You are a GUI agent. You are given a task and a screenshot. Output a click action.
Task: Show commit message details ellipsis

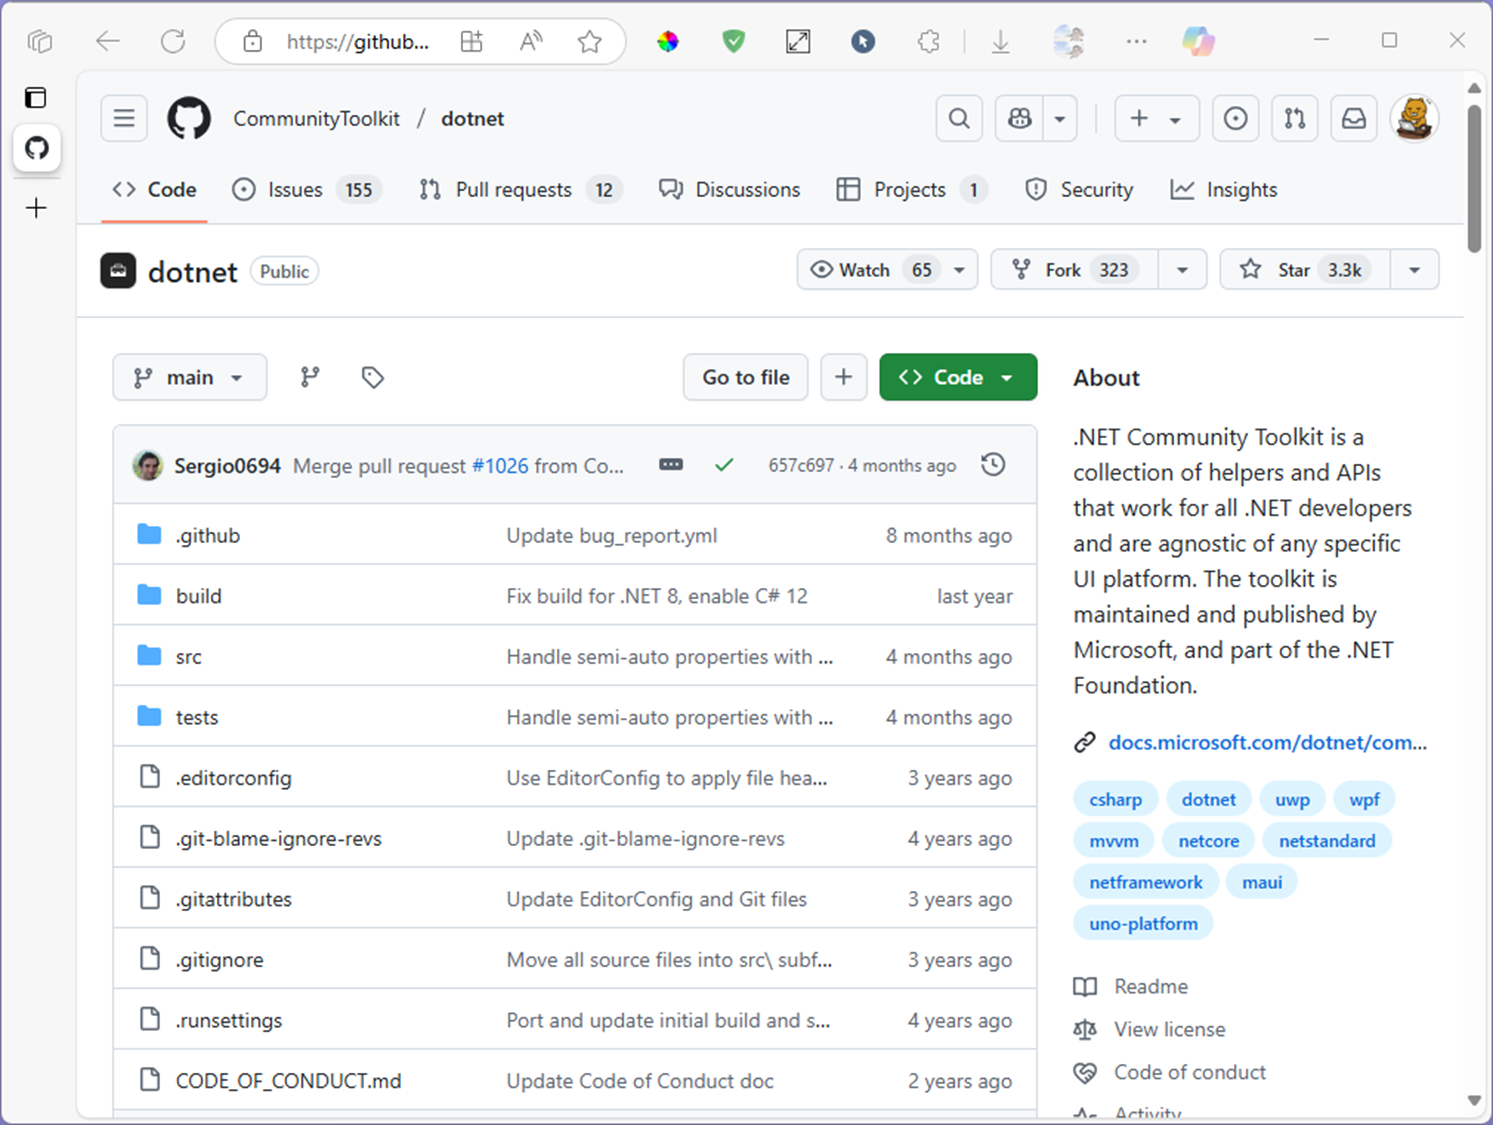[671, 465]
